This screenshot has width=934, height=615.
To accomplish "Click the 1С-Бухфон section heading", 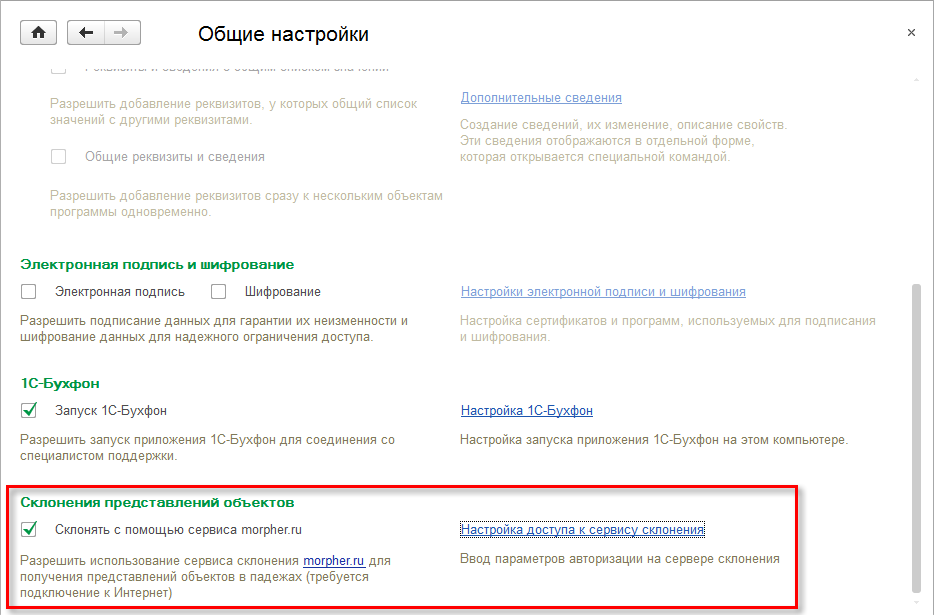I will [x=60, y=383].
